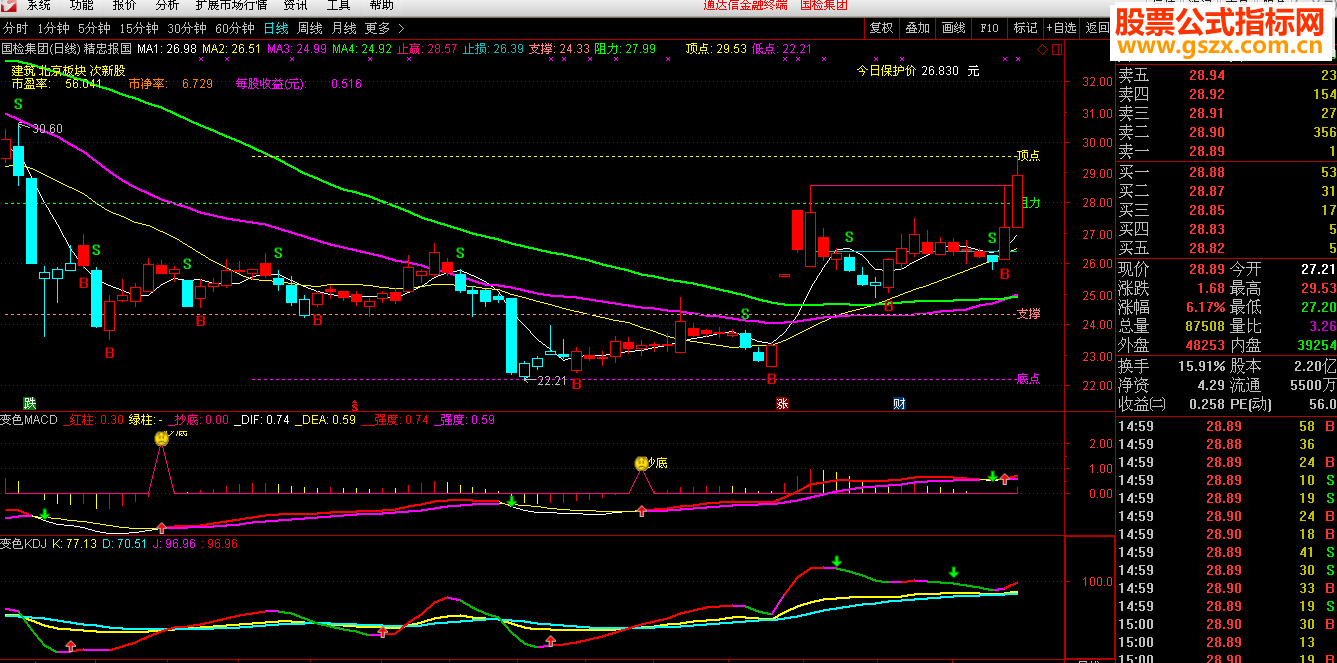Click the red B marker under 22.21 low
1337x663 pixels.
coord(577,384)
